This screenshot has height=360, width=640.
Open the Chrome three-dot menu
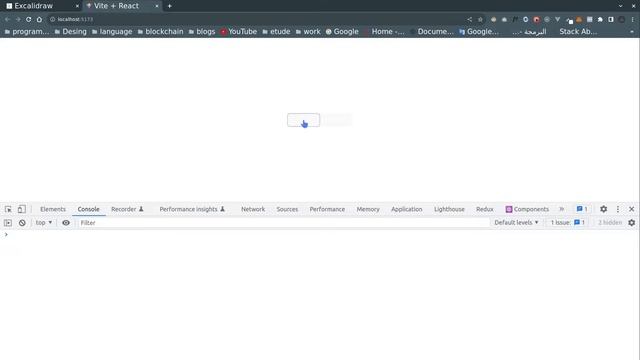pos(632,19)
